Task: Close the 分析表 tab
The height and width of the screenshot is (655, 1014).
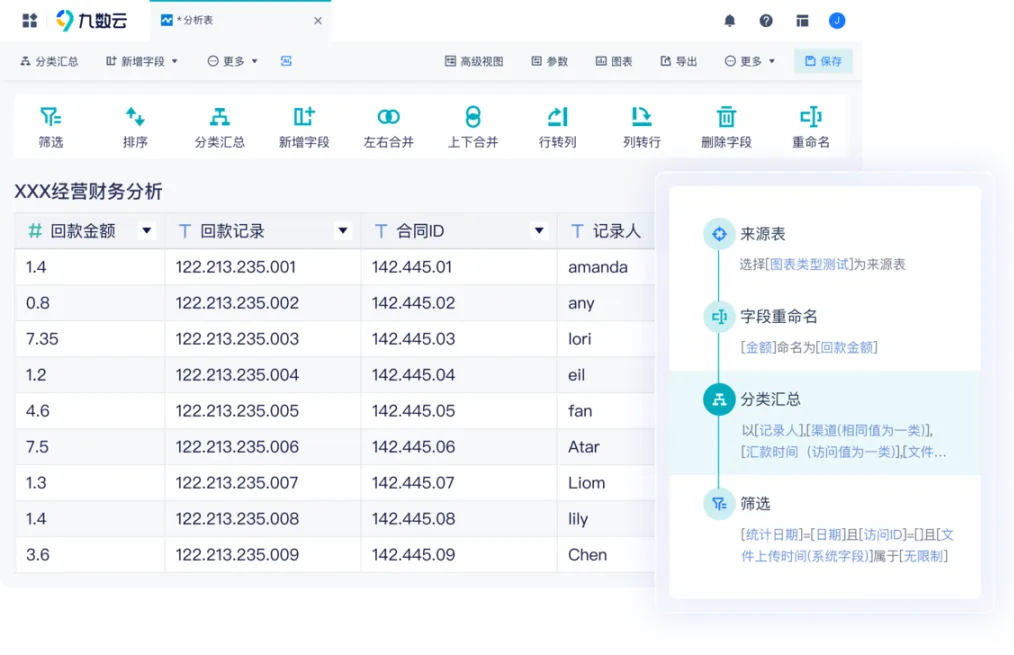Action: (x=318, y=21)
